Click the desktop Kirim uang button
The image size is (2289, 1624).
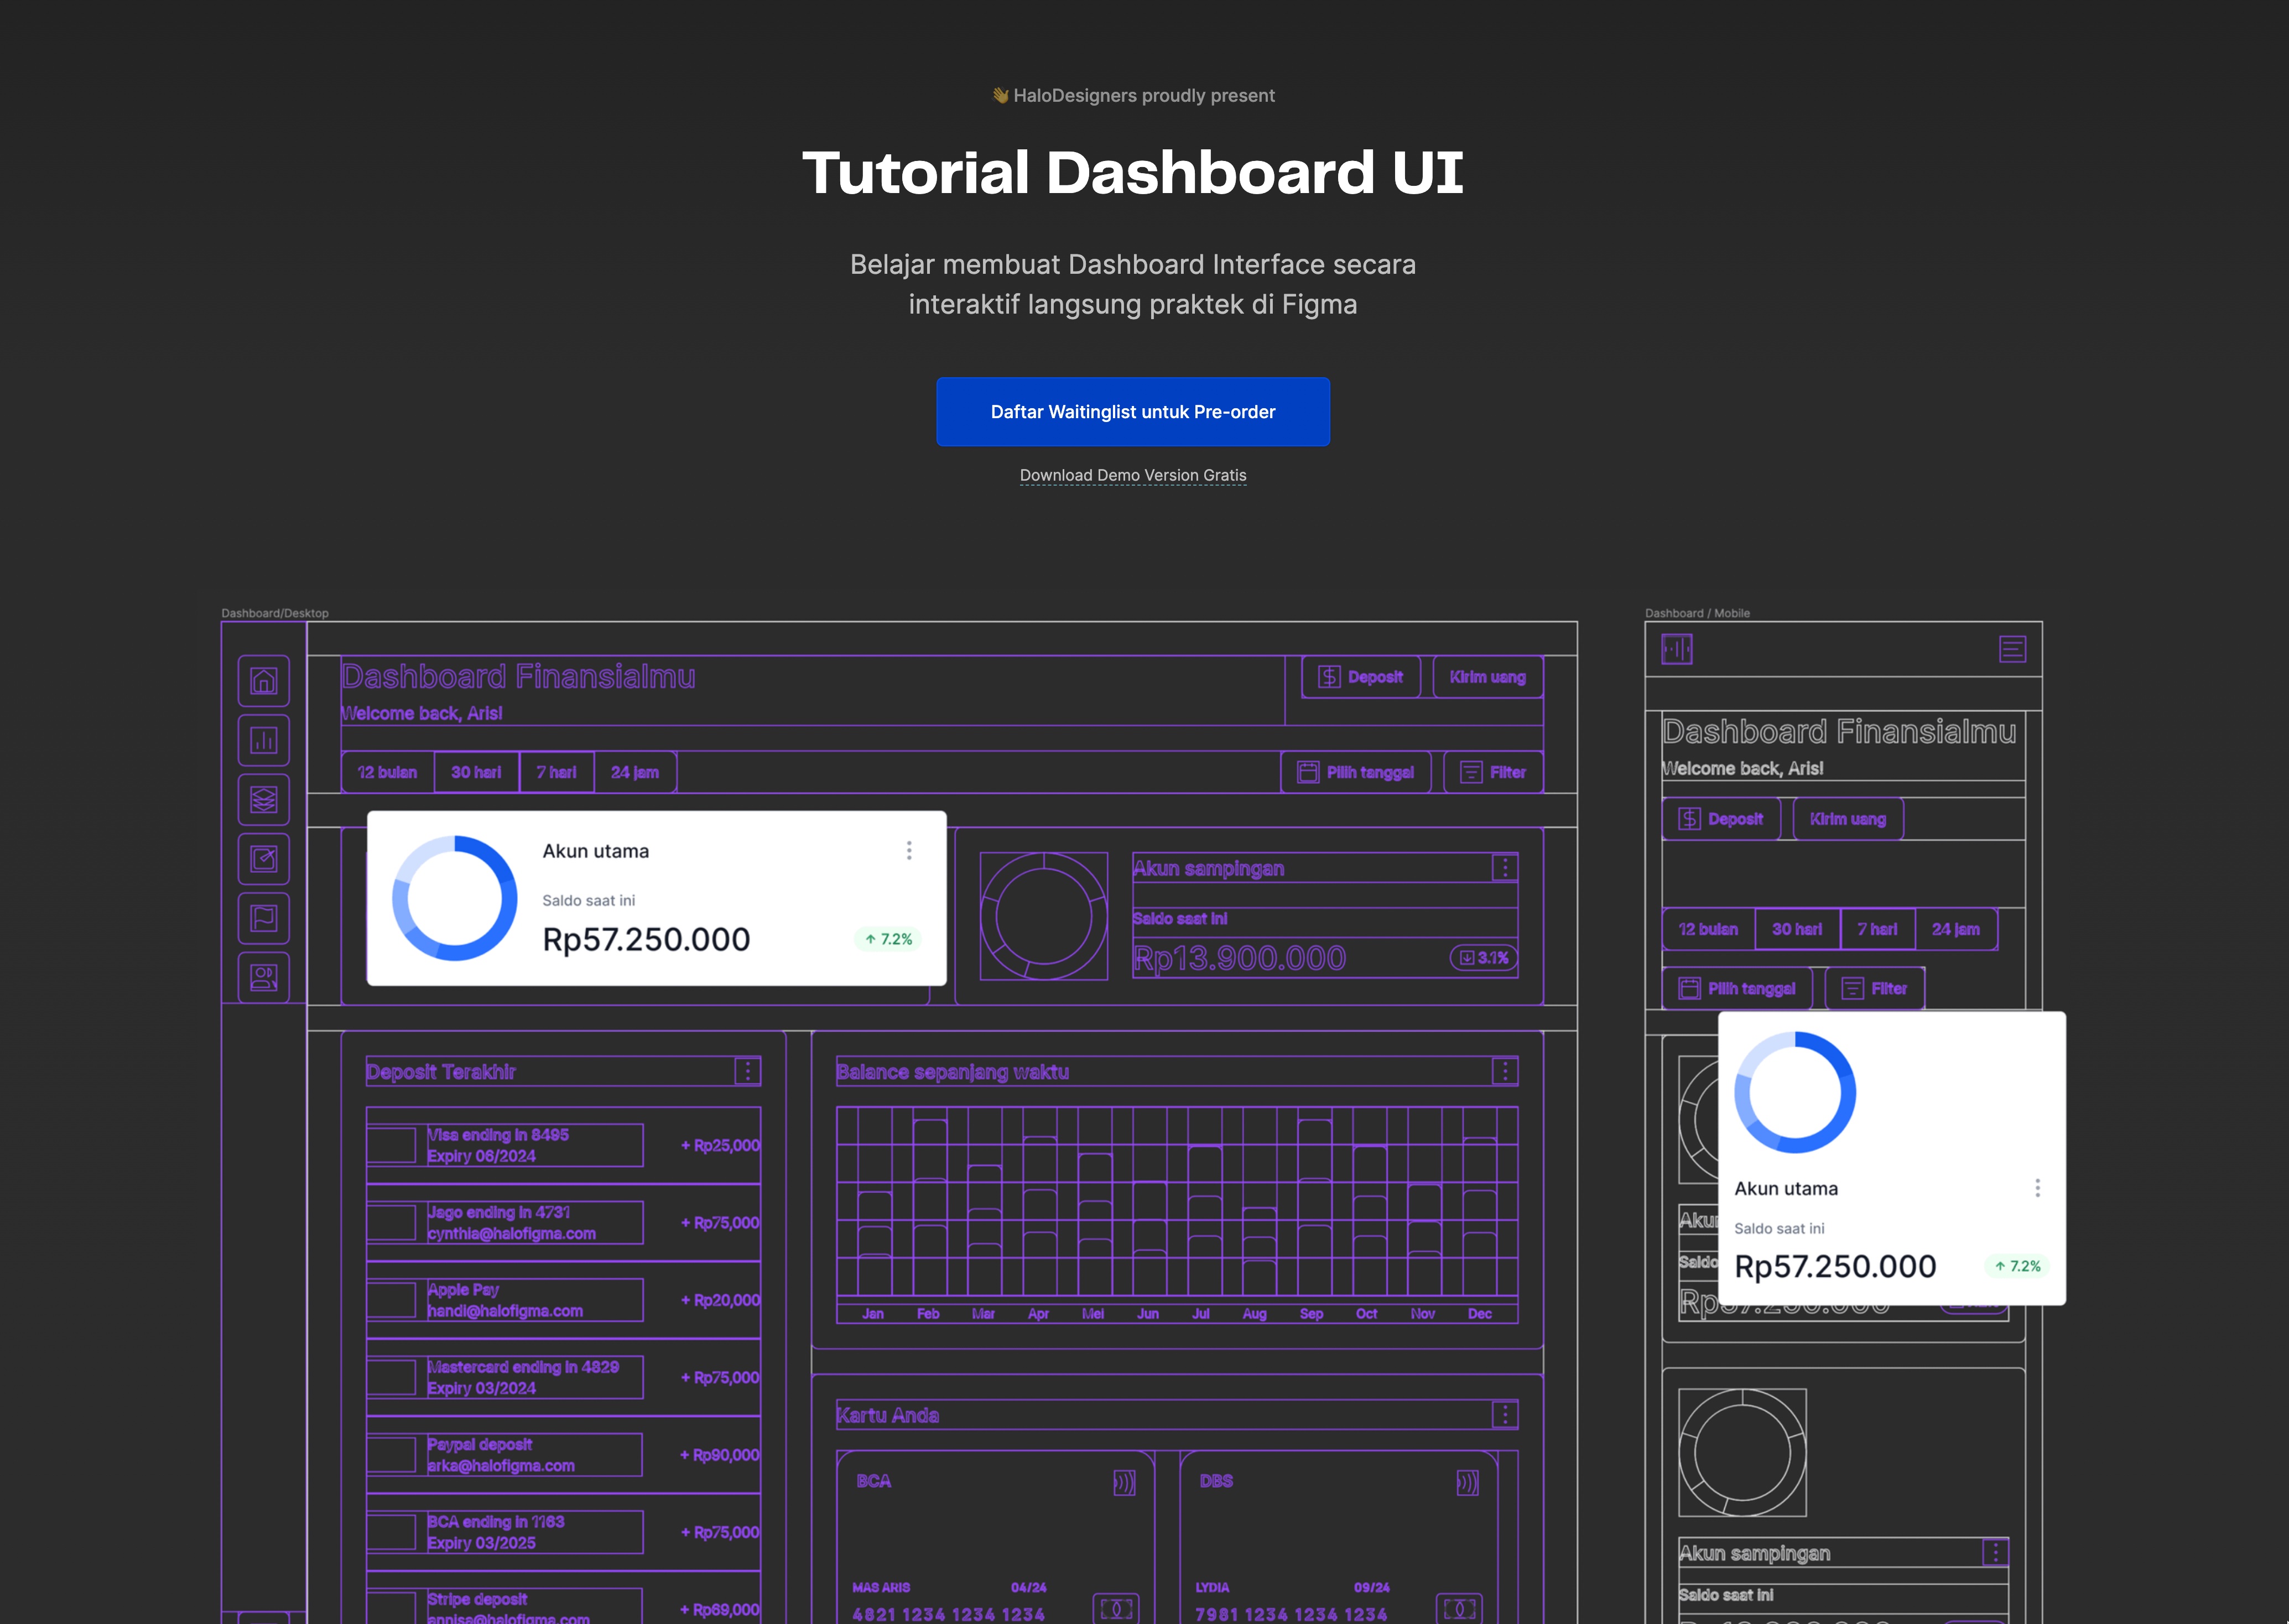1488,677
